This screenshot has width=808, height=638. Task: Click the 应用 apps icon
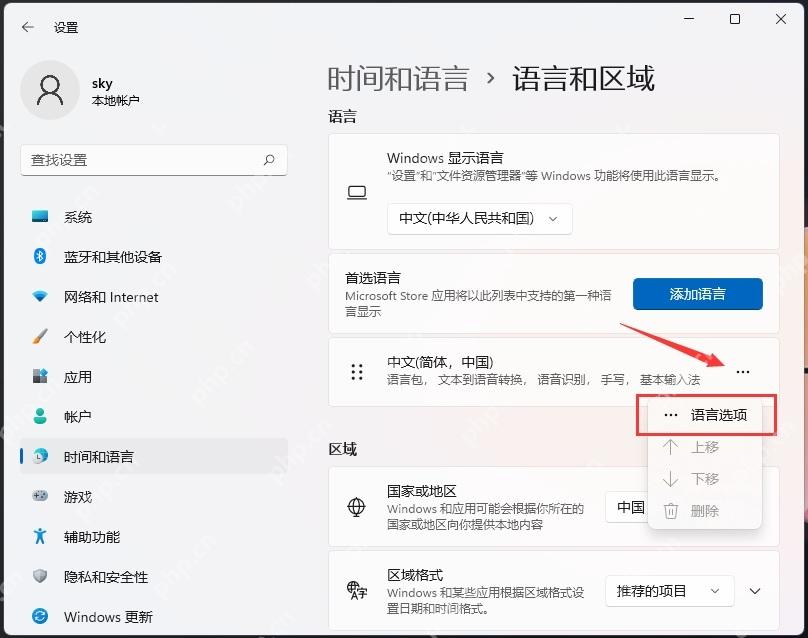(40, 376)
